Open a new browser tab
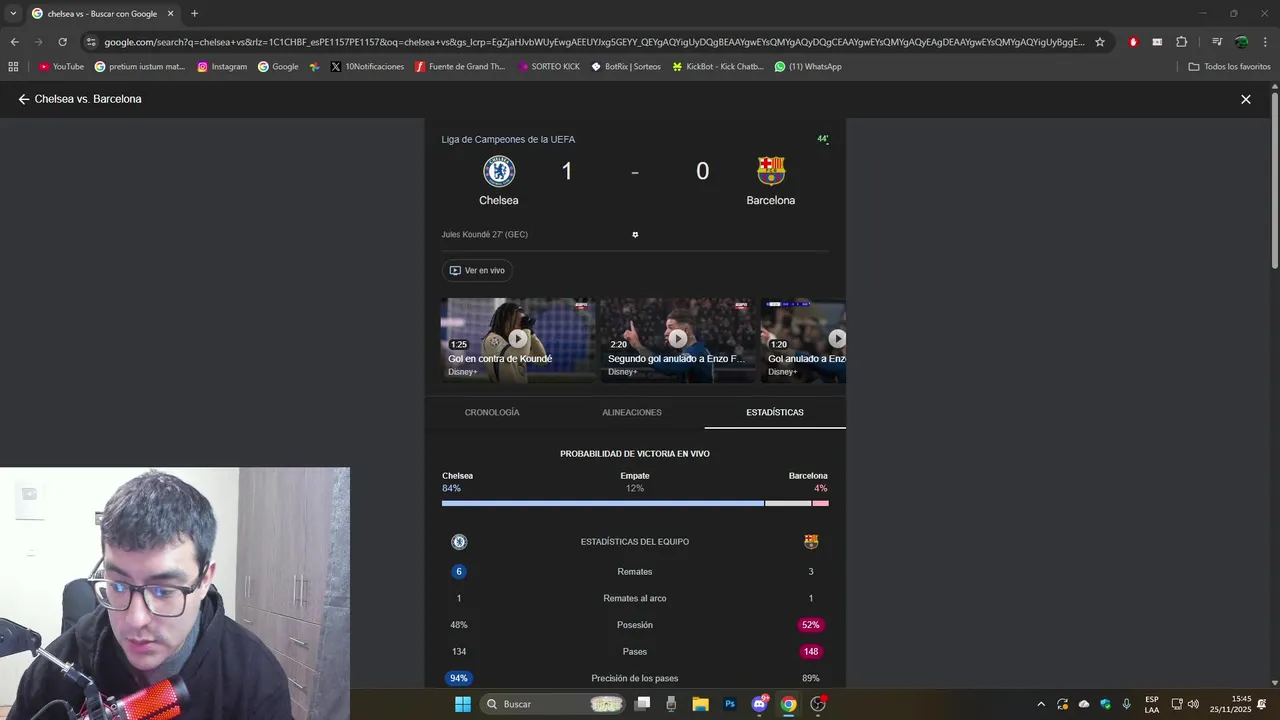Screen dimensions: 1280x720 click(194, 14)
